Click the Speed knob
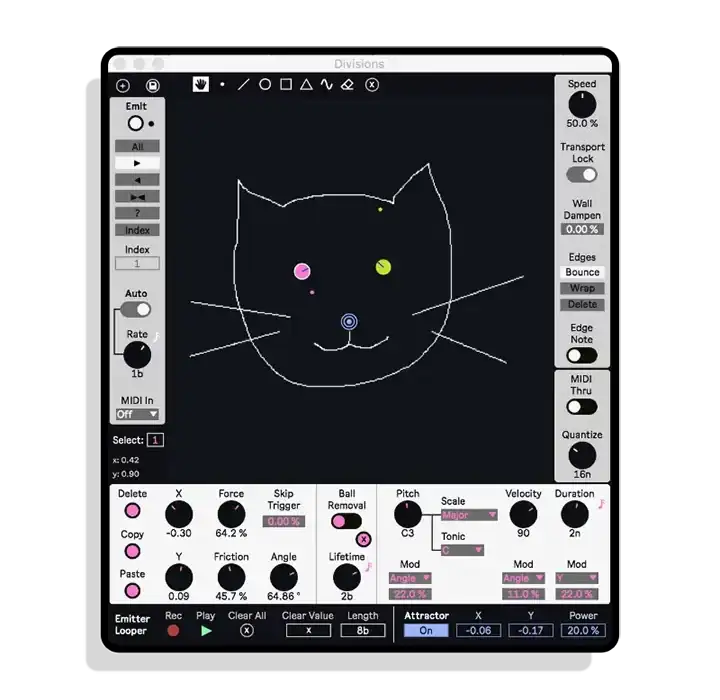The image size is (720, 700). (x=582, y=105)
